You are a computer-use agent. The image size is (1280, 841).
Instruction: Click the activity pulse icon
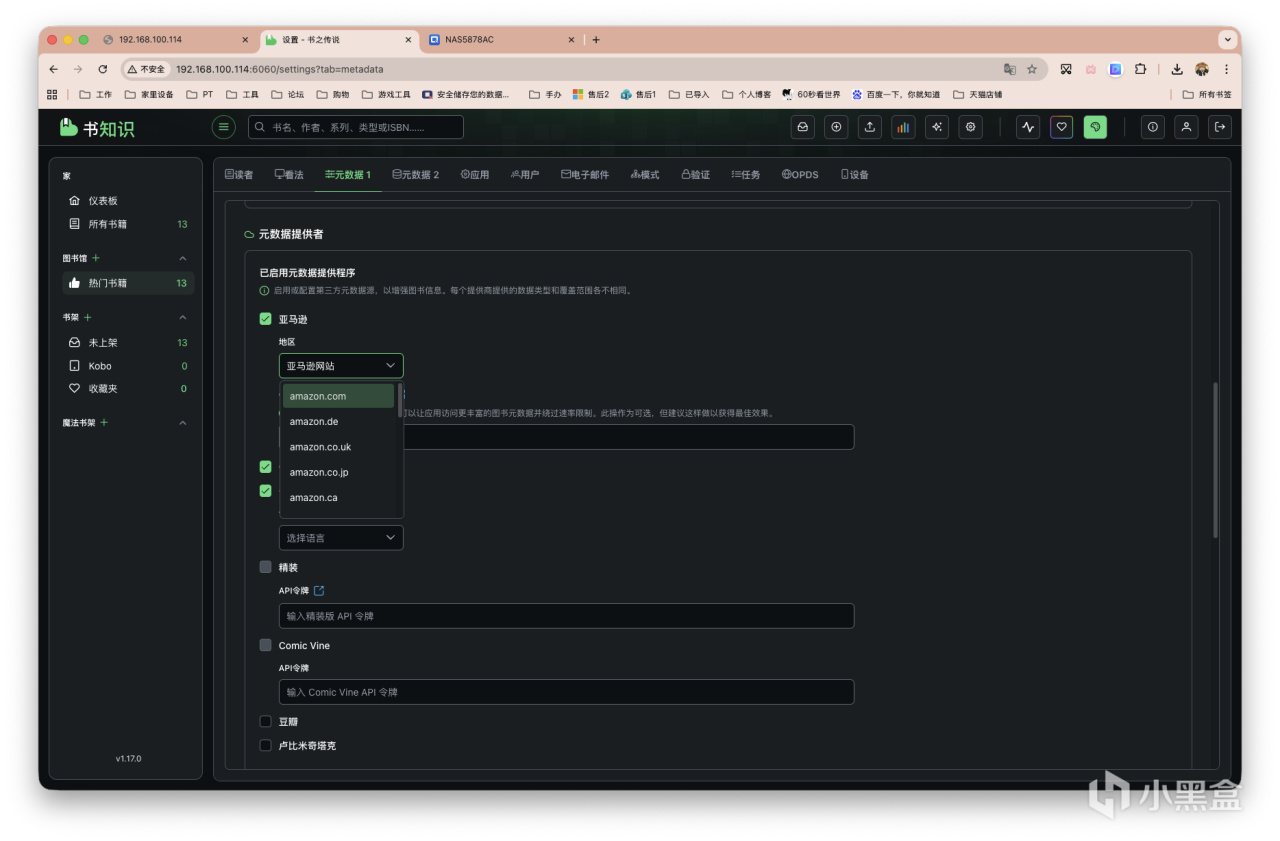click(x=1028, y=127)
